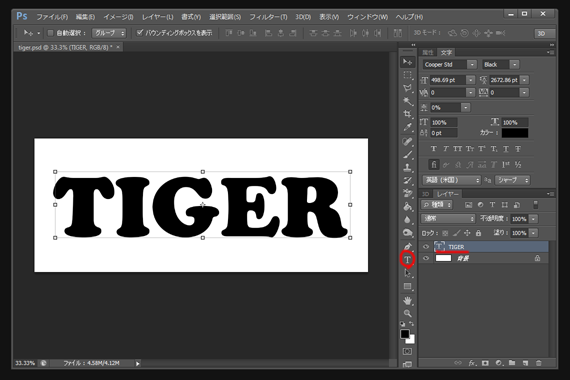This screenshot has width=570, height=380.
Task: Open the kerning dropdown
Action: coord(470,93)
